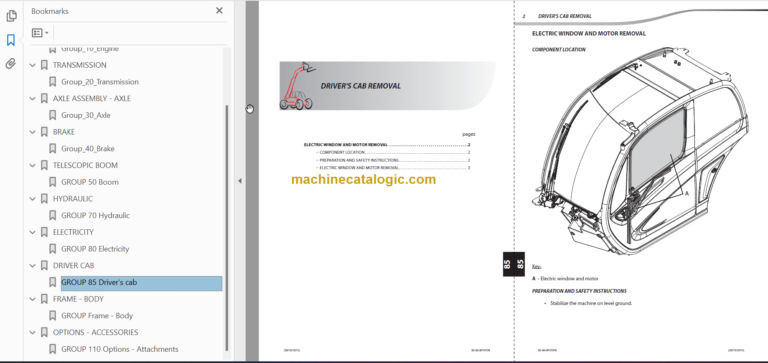Click the bookmark icon beside GROUP 85 Driver's cab
Viewport: 768px width, 363px height.
[x=52, y=282]
